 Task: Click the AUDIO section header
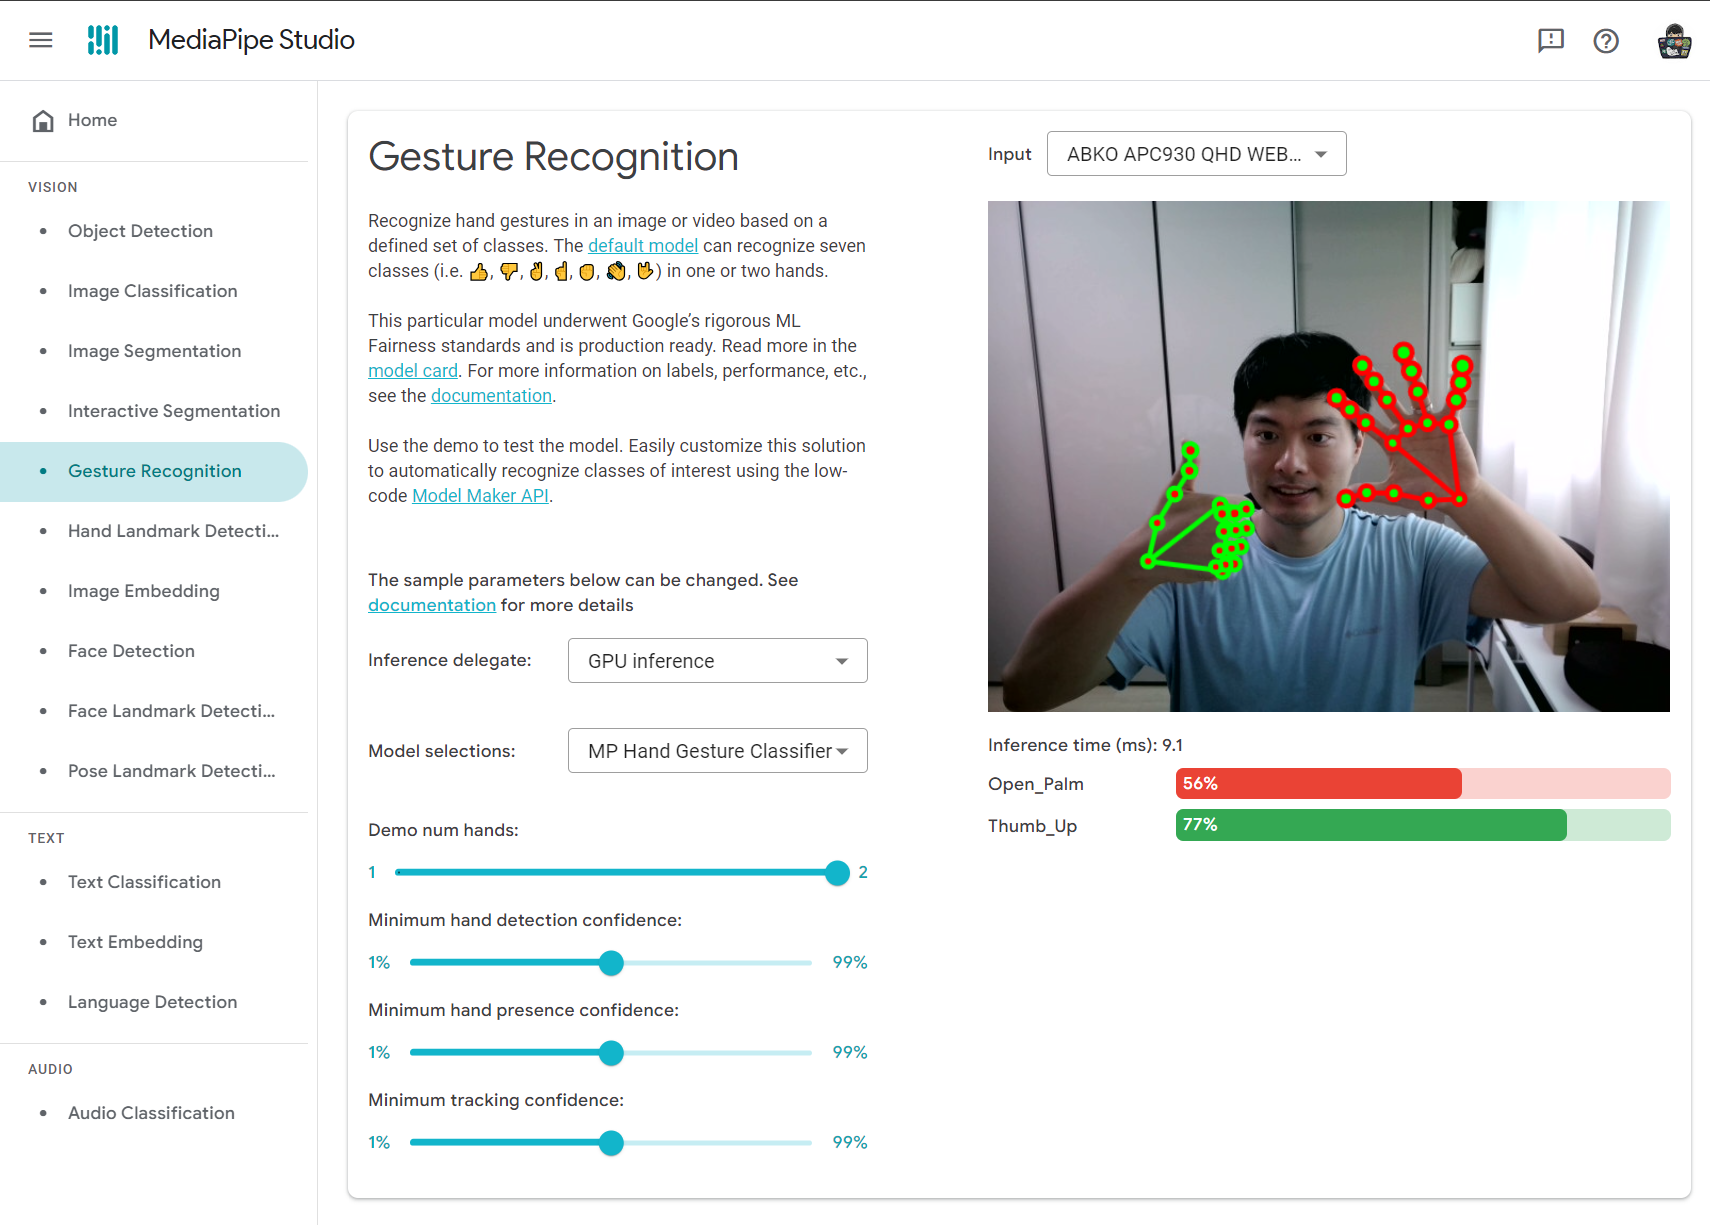pos(50,1069)
